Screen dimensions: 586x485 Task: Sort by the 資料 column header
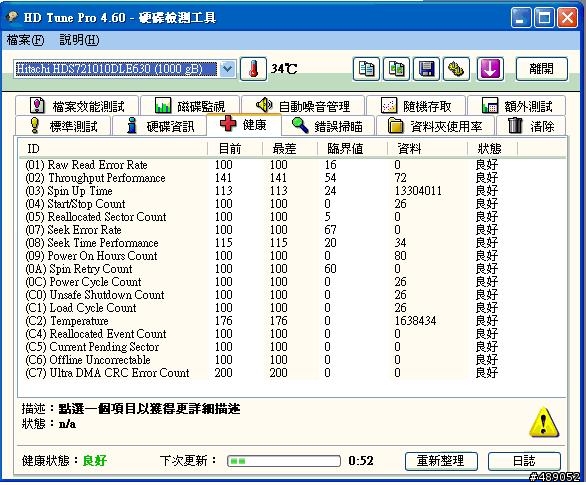[428, 149]
